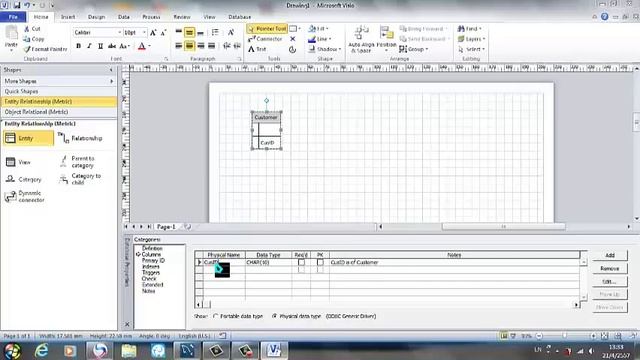Switch to the Database ribbon tab
This screenshot has height=360, width=640.
240,17
